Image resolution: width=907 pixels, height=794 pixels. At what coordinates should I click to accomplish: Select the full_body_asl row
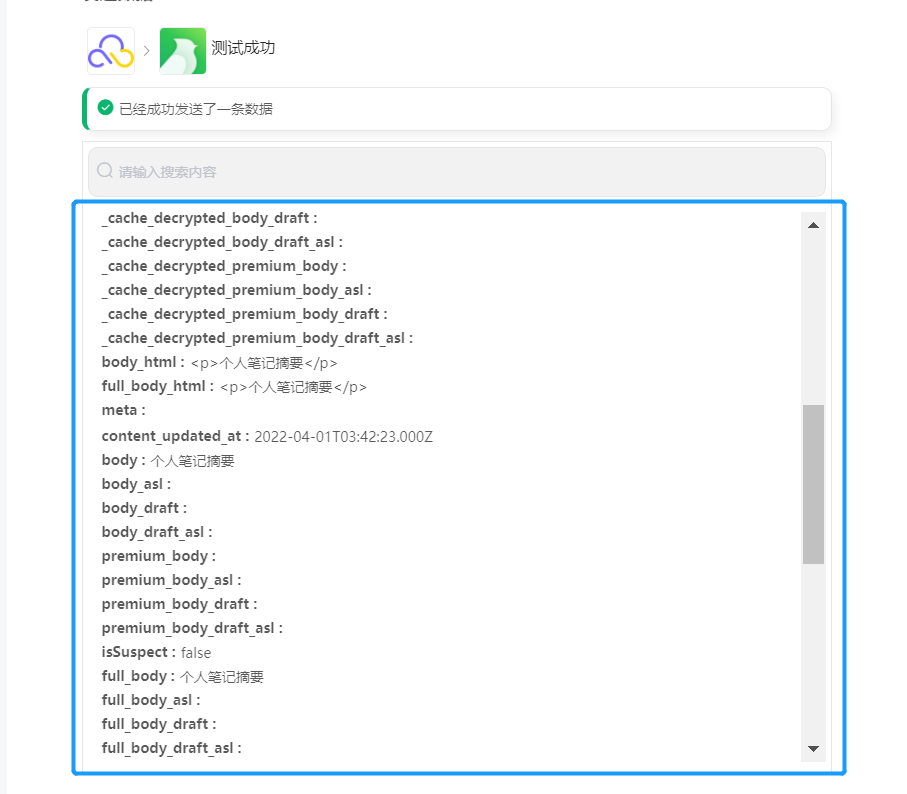pos(152,700)
